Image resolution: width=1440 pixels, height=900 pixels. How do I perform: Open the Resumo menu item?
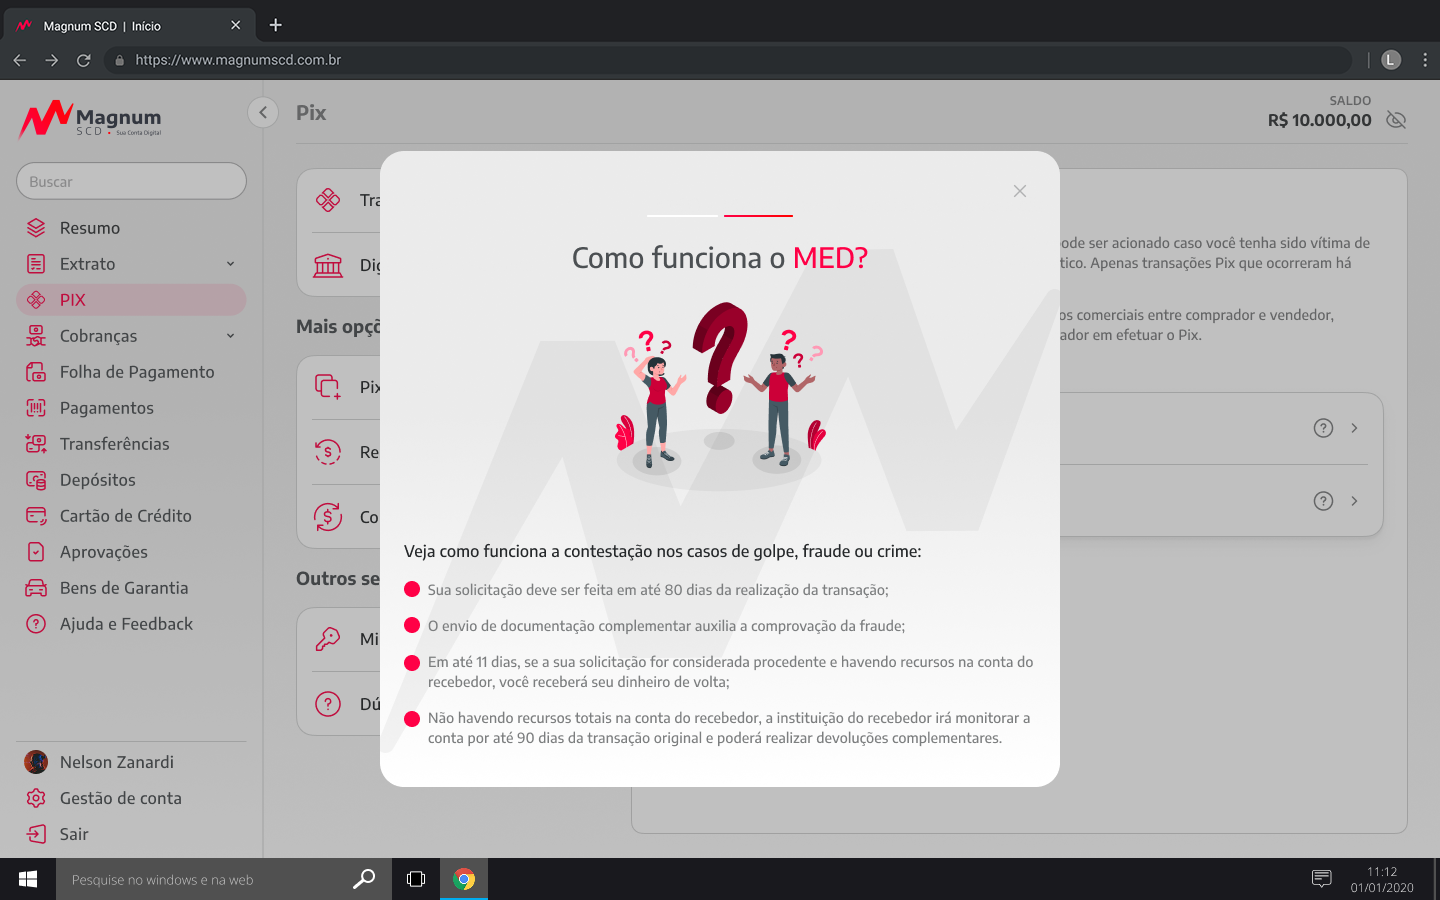click(x=131, y=228)
